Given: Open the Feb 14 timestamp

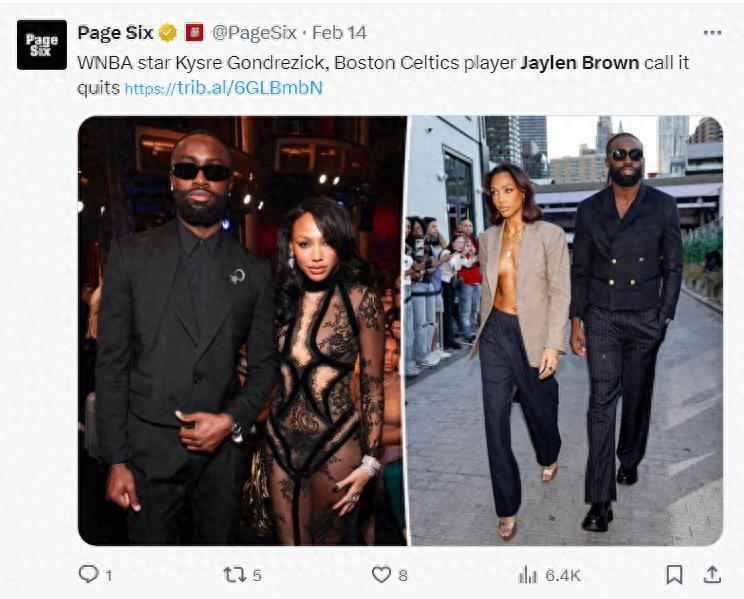Looking at the screenshot, I should [x=339, y=32].
